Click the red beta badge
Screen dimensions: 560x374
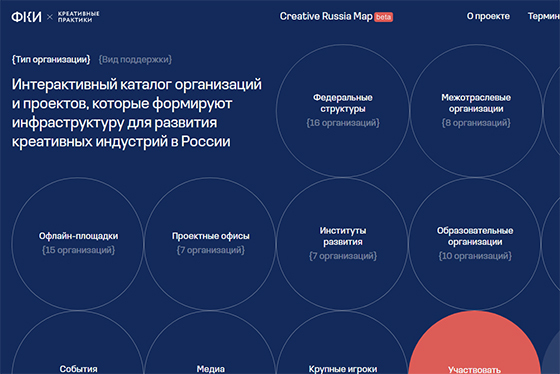click(x=384, y=17)
